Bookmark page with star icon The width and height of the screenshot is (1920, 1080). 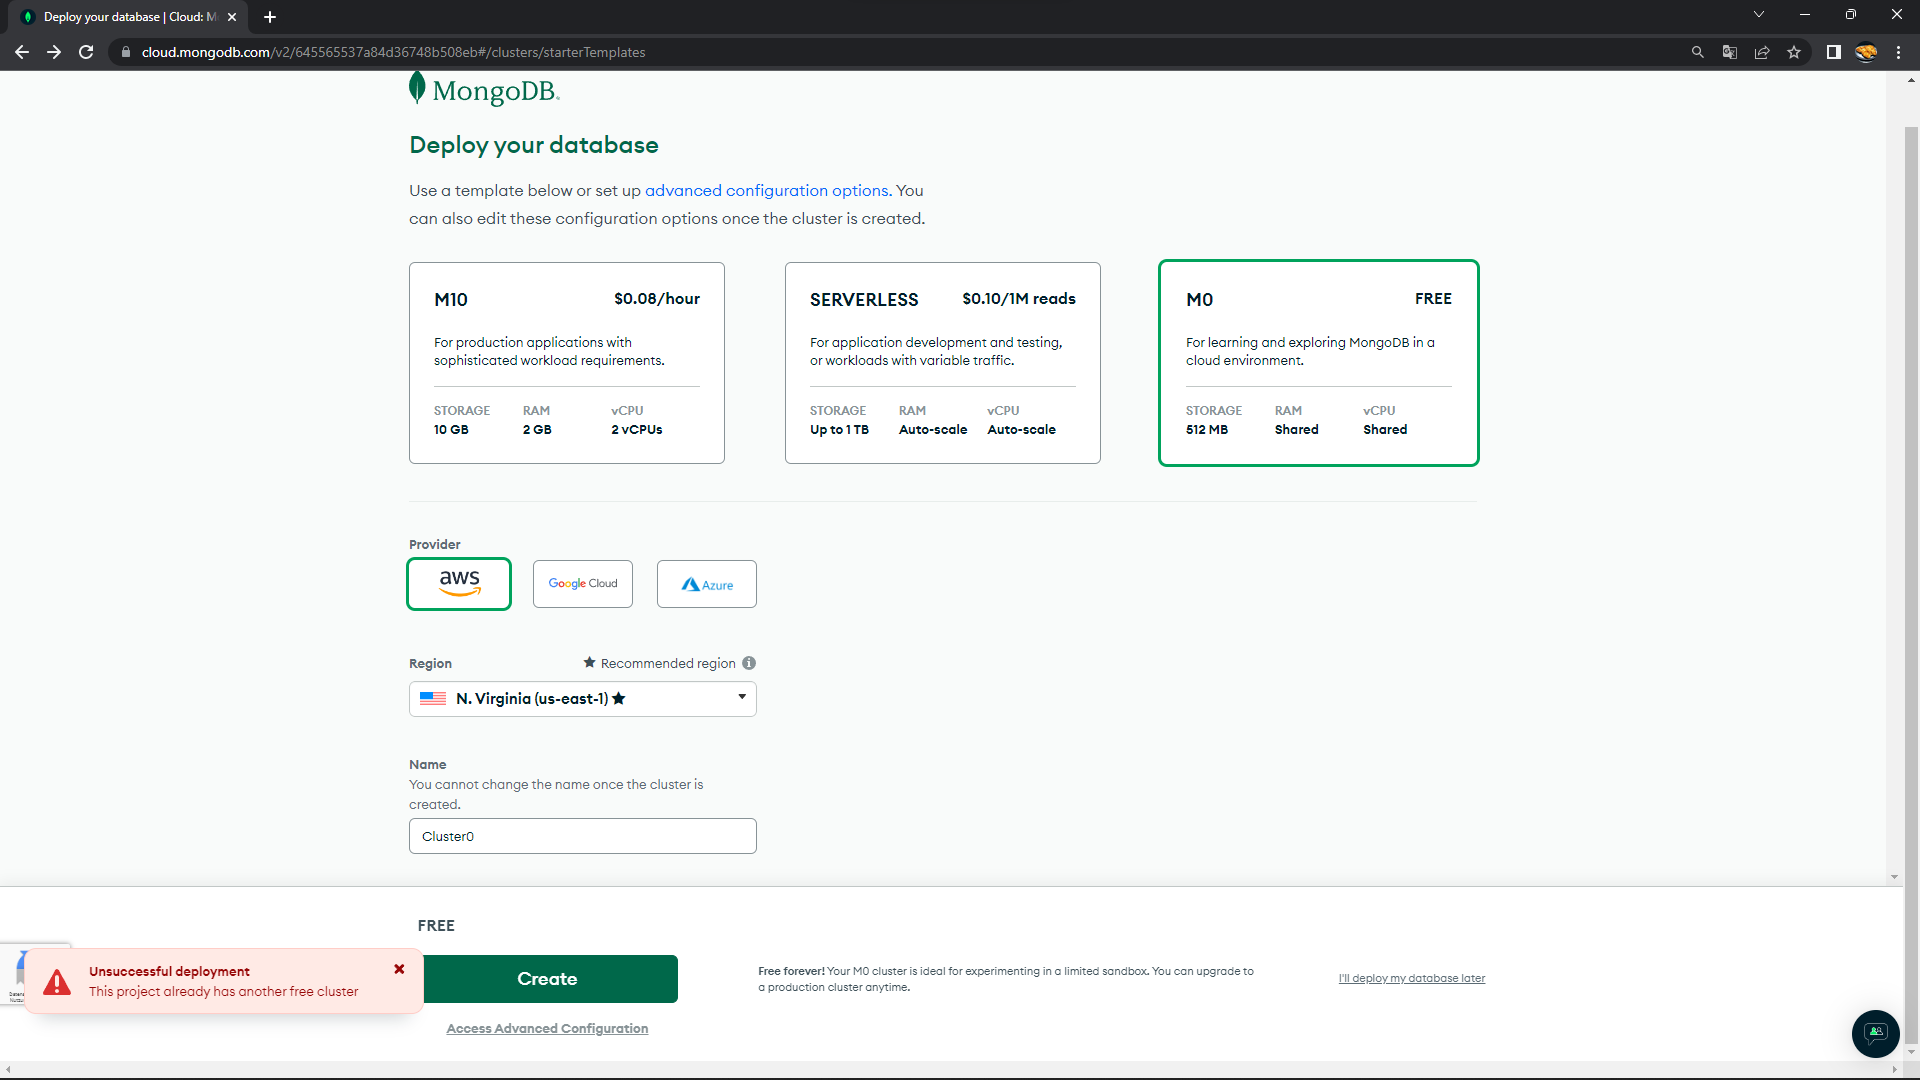coord(1794,52)
